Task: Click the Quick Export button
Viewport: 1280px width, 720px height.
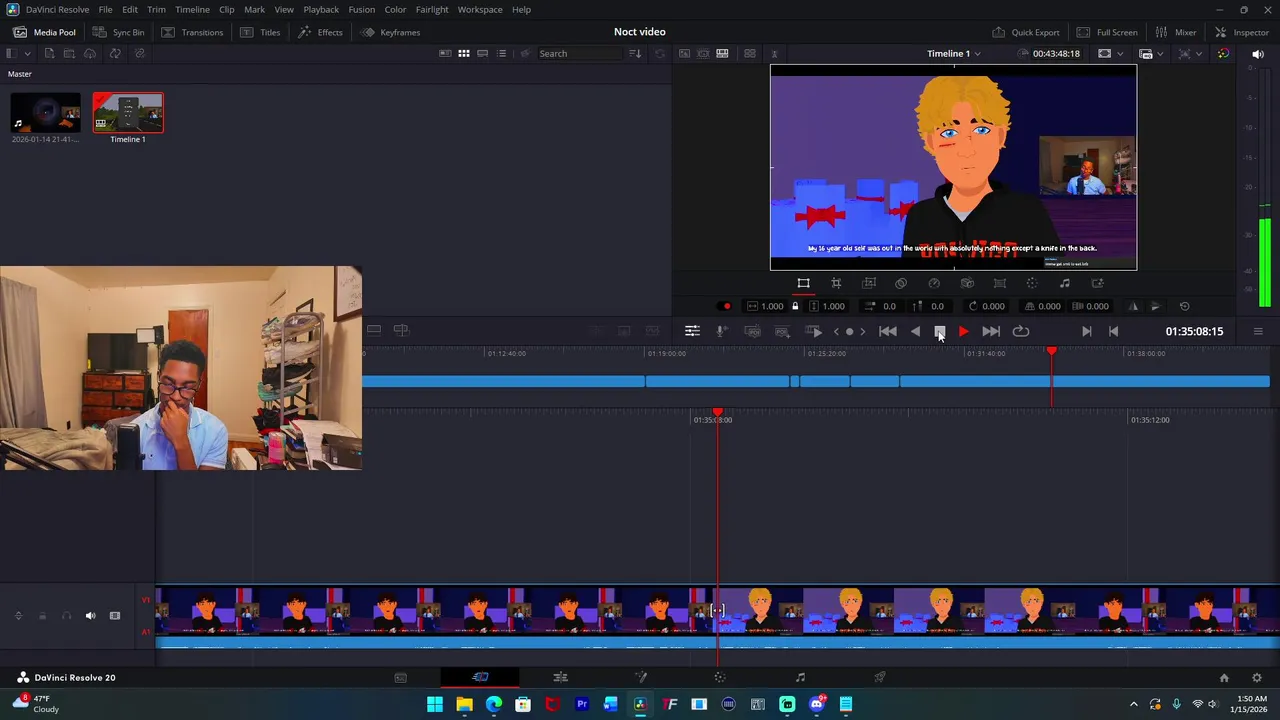Action: click(1025, 32)
